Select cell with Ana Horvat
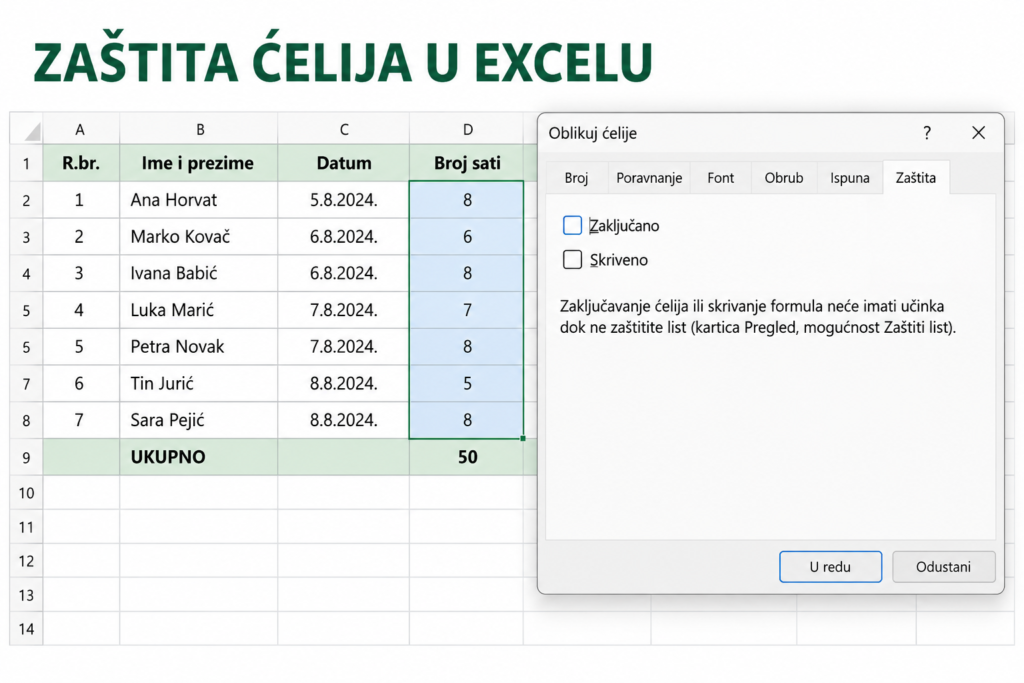 199,200
